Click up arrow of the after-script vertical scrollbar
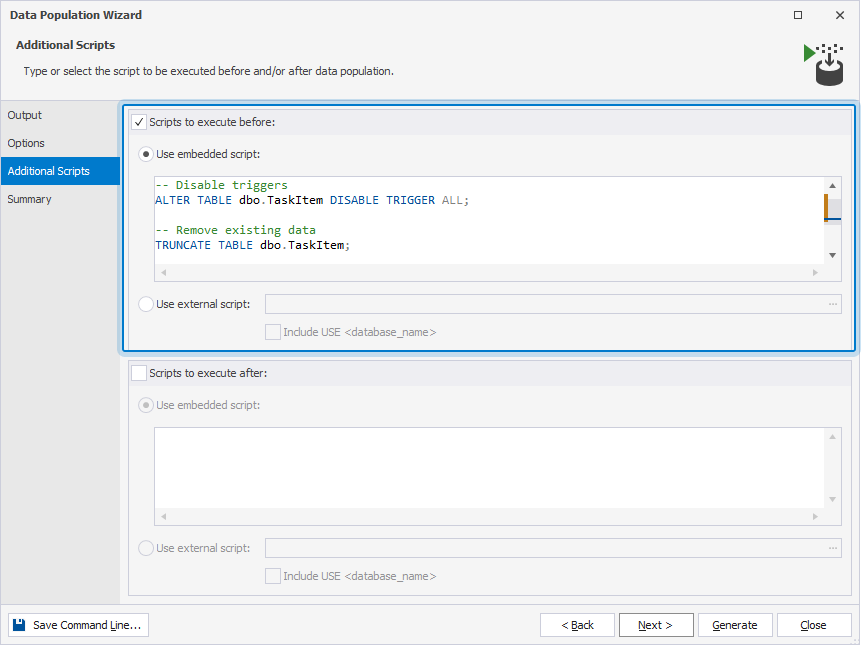 click(x=832, y=436)
